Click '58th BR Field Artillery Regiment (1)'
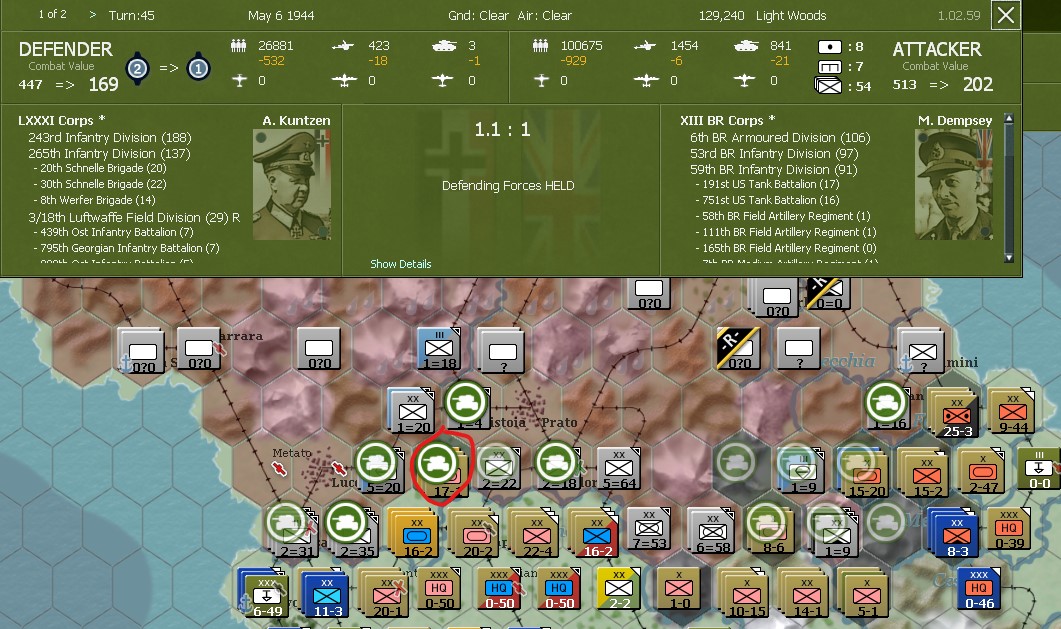The height and width of the screenshot is (629, 1061). click(x=786, y=216)
